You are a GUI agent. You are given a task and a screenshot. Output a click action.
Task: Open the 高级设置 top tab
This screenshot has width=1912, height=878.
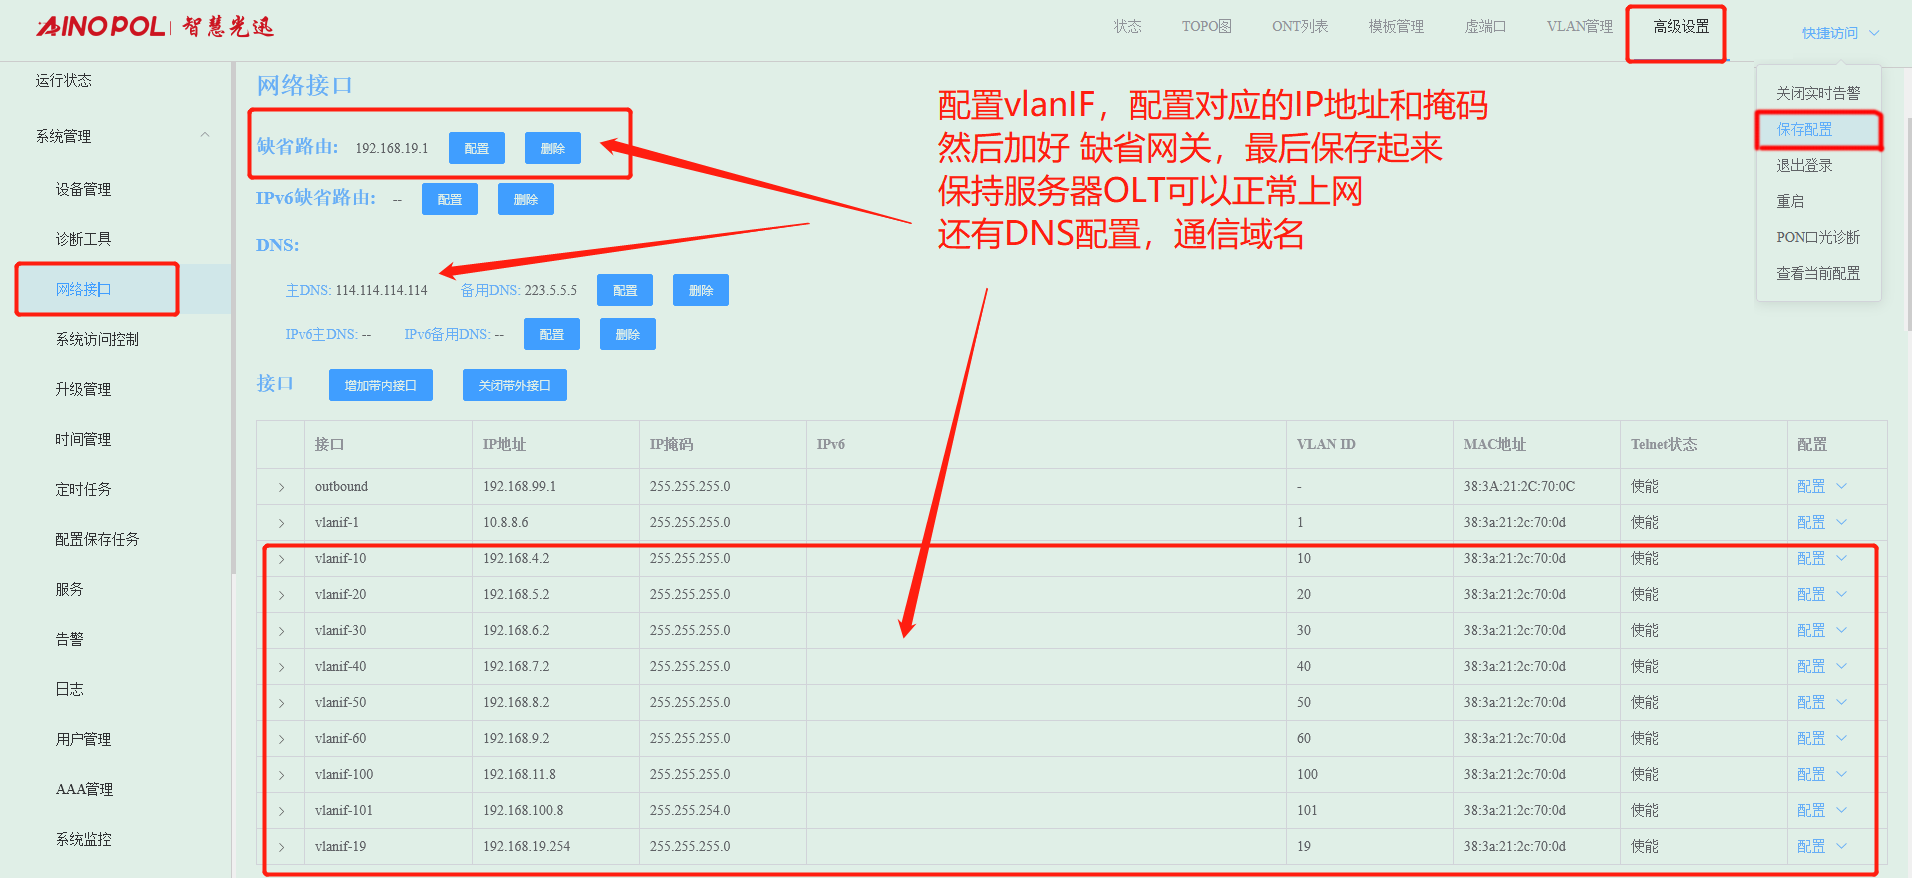point(1680,27)
